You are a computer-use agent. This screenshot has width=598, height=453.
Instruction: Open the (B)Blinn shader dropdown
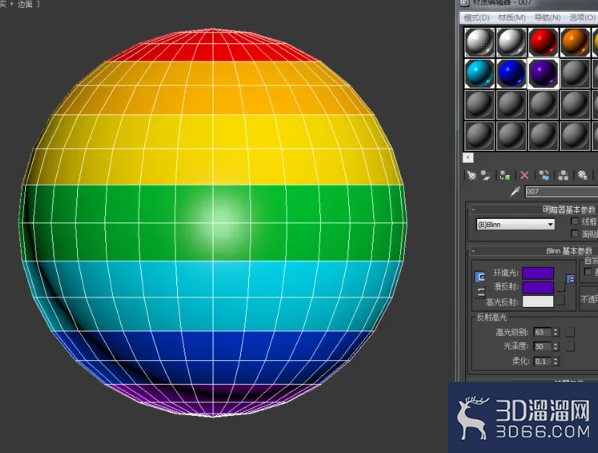coord(515,225)
